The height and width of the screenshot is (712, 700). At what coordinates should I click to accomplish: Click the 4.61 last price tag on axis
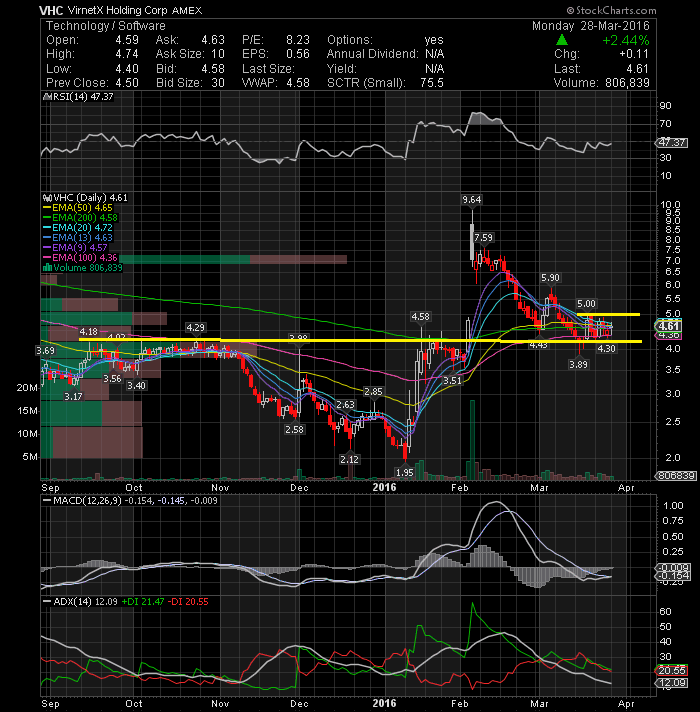668,326
